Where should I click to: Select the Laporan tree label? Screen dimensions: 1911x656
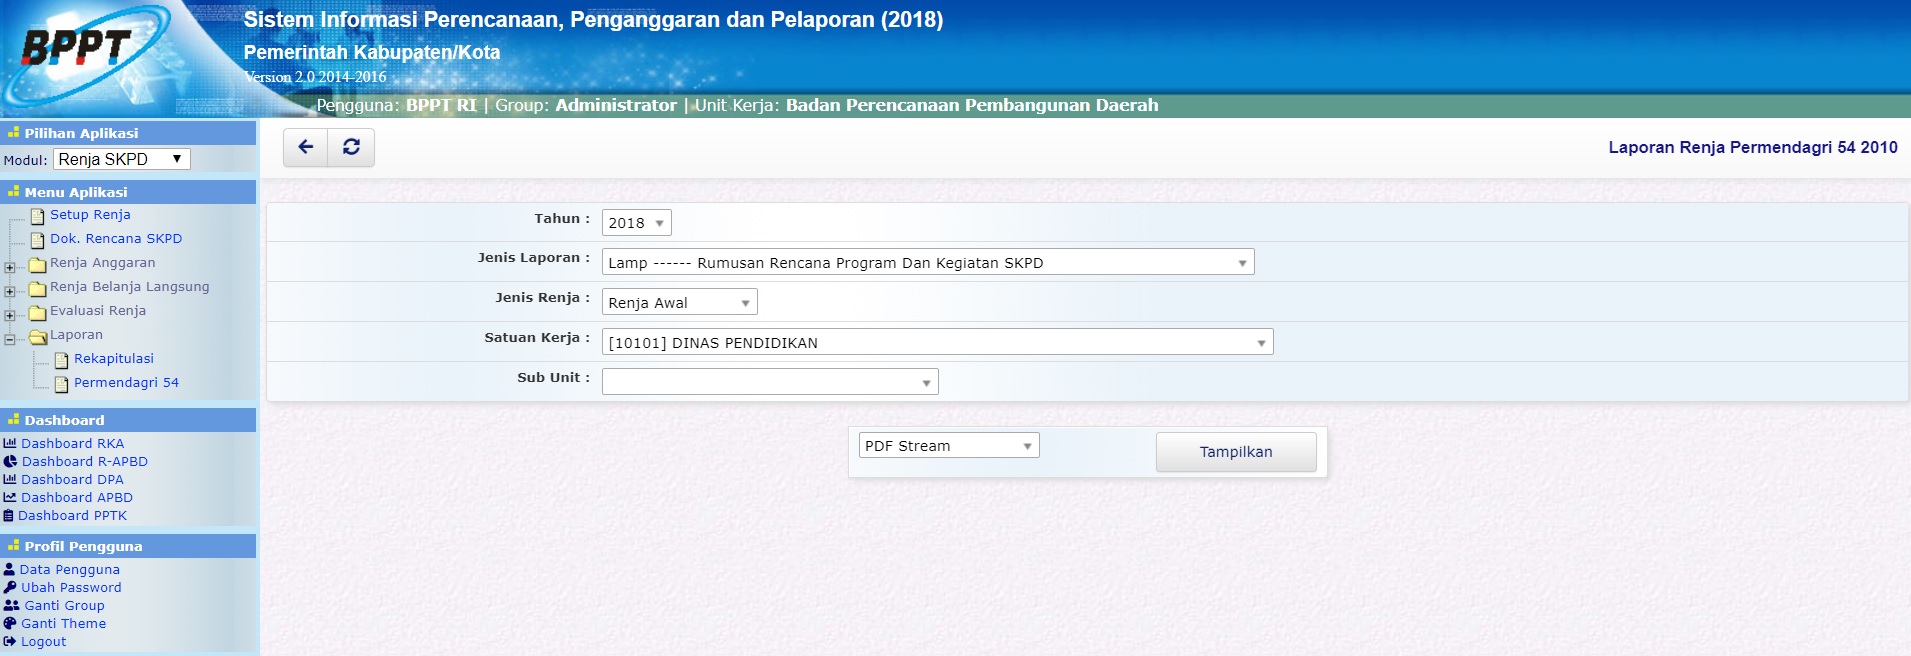[76, 334]
